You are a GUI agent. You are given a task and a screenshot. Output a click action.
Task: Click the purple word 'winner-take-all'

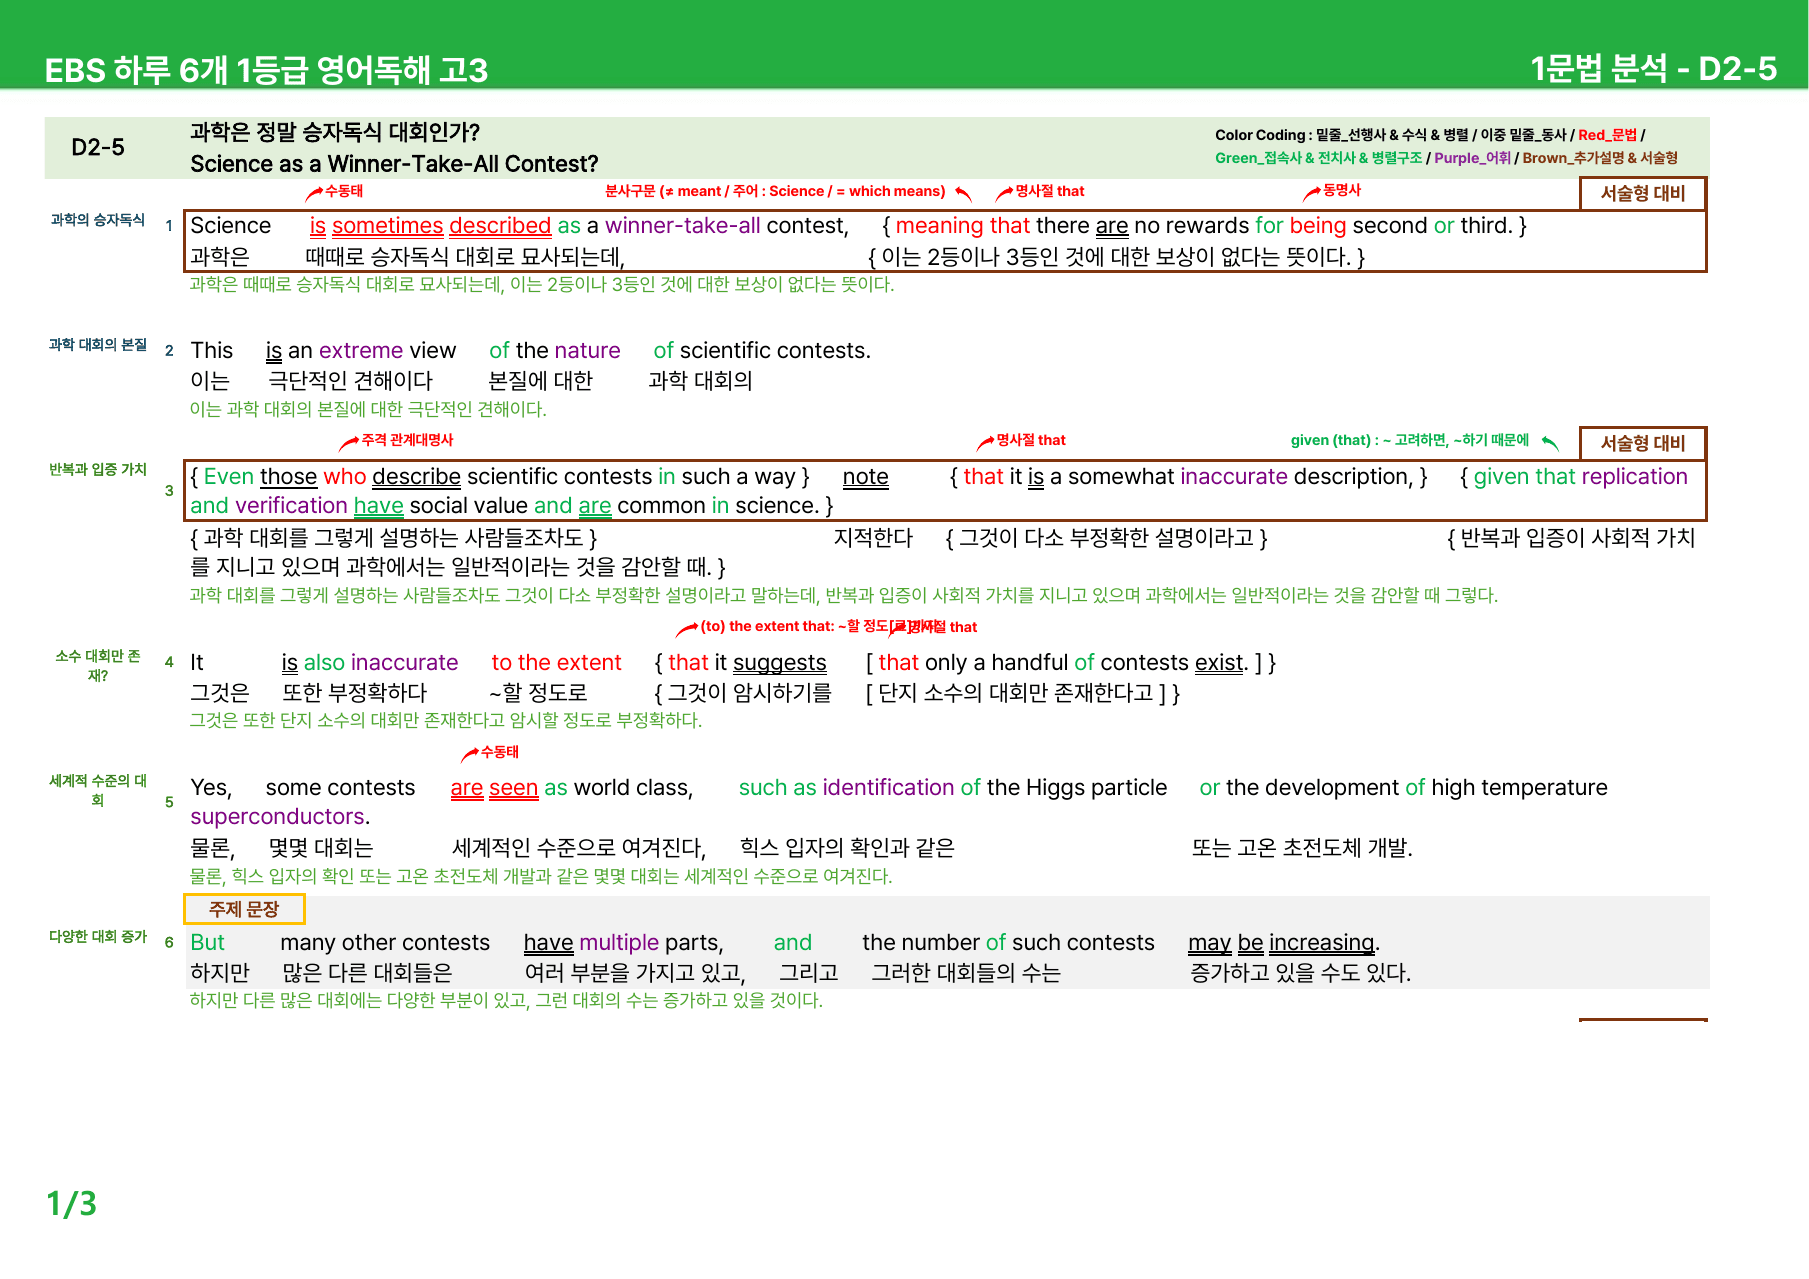[683, 226]
